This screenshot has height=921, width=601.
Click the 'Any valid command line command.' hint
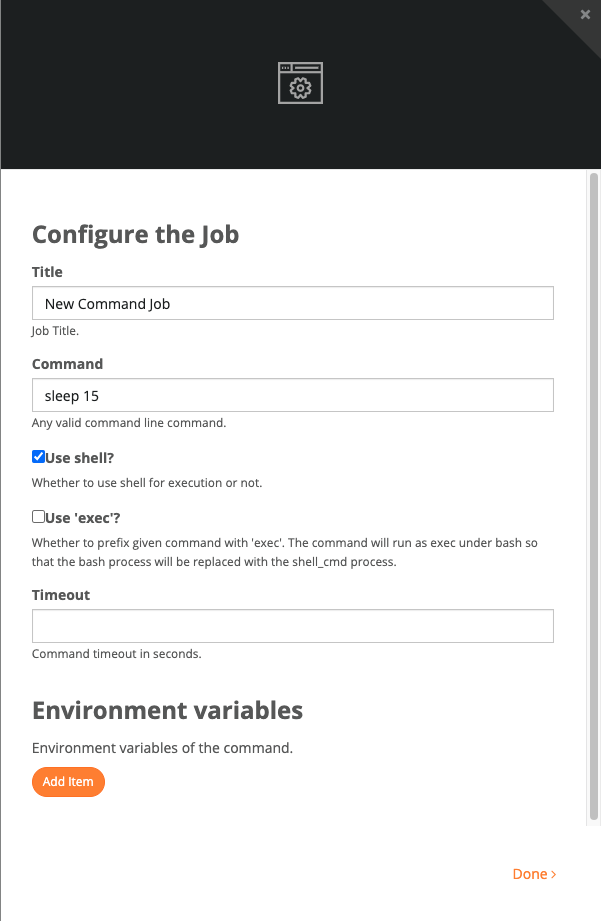tap(129, 423)
